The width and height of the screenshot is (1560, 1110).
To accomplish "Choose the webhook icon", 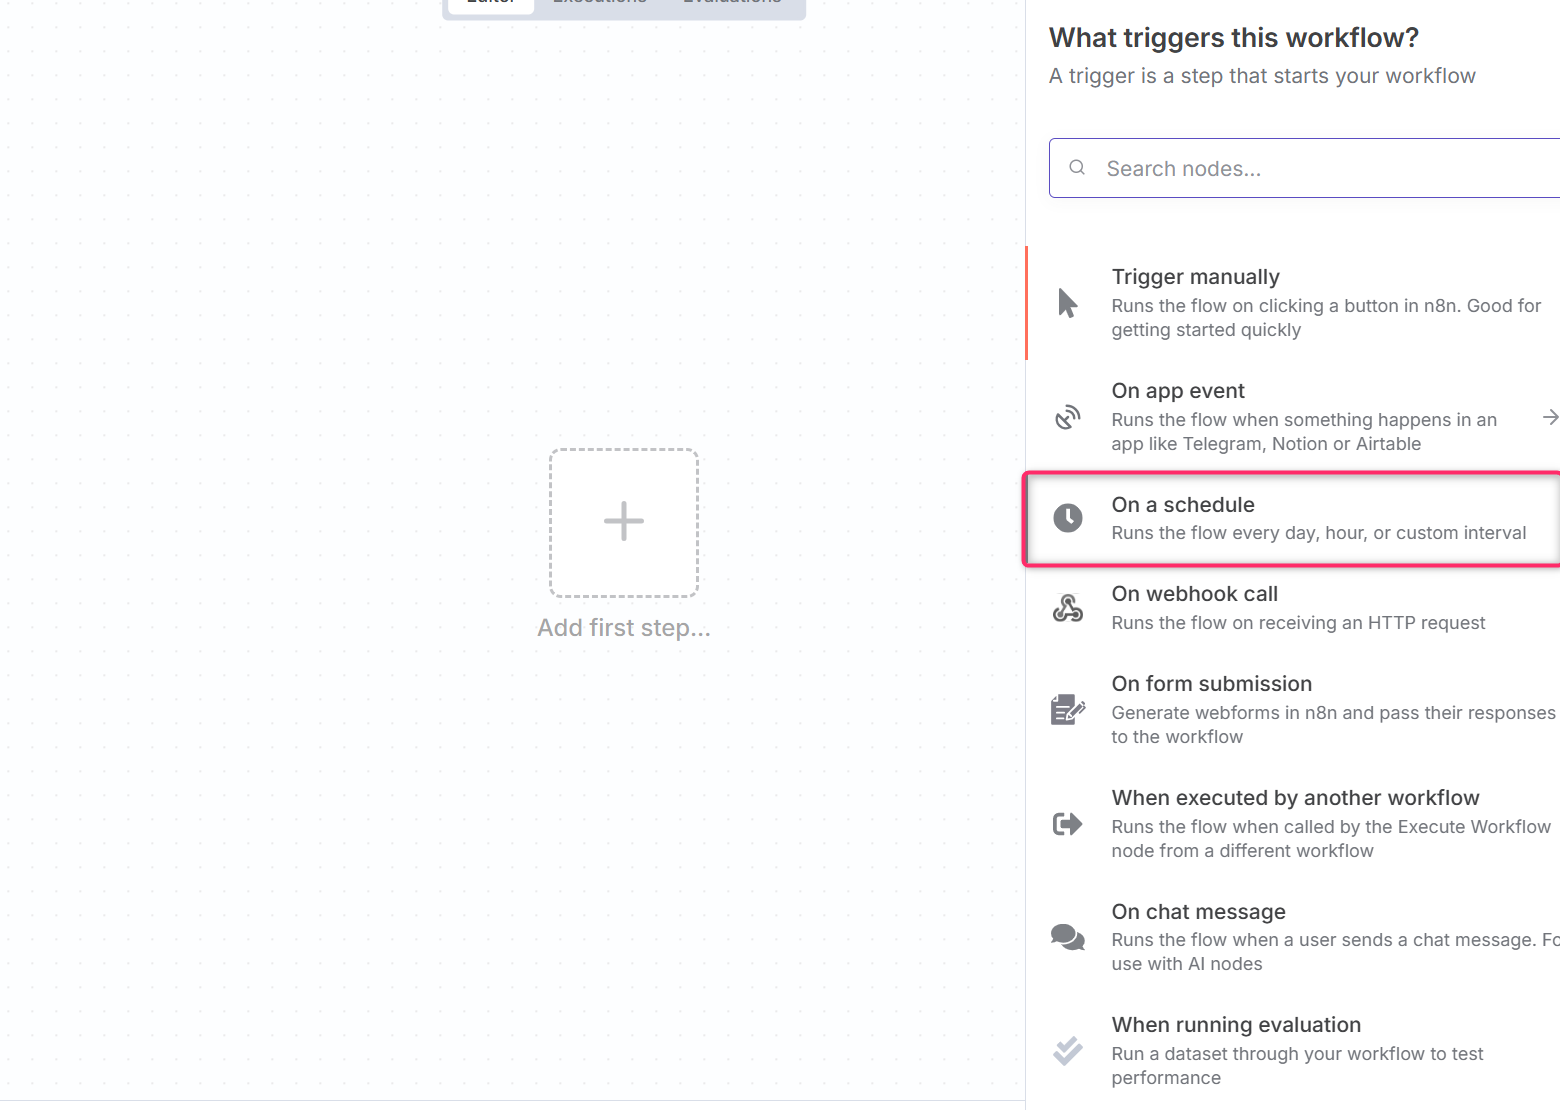I will point(1068,608).
